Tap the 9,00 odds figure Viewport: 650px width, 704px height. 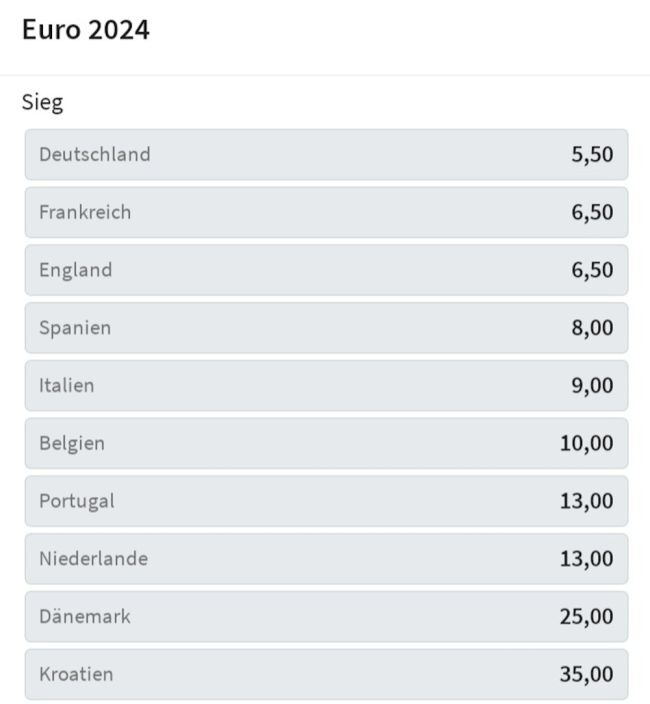[x=592, y=385]
